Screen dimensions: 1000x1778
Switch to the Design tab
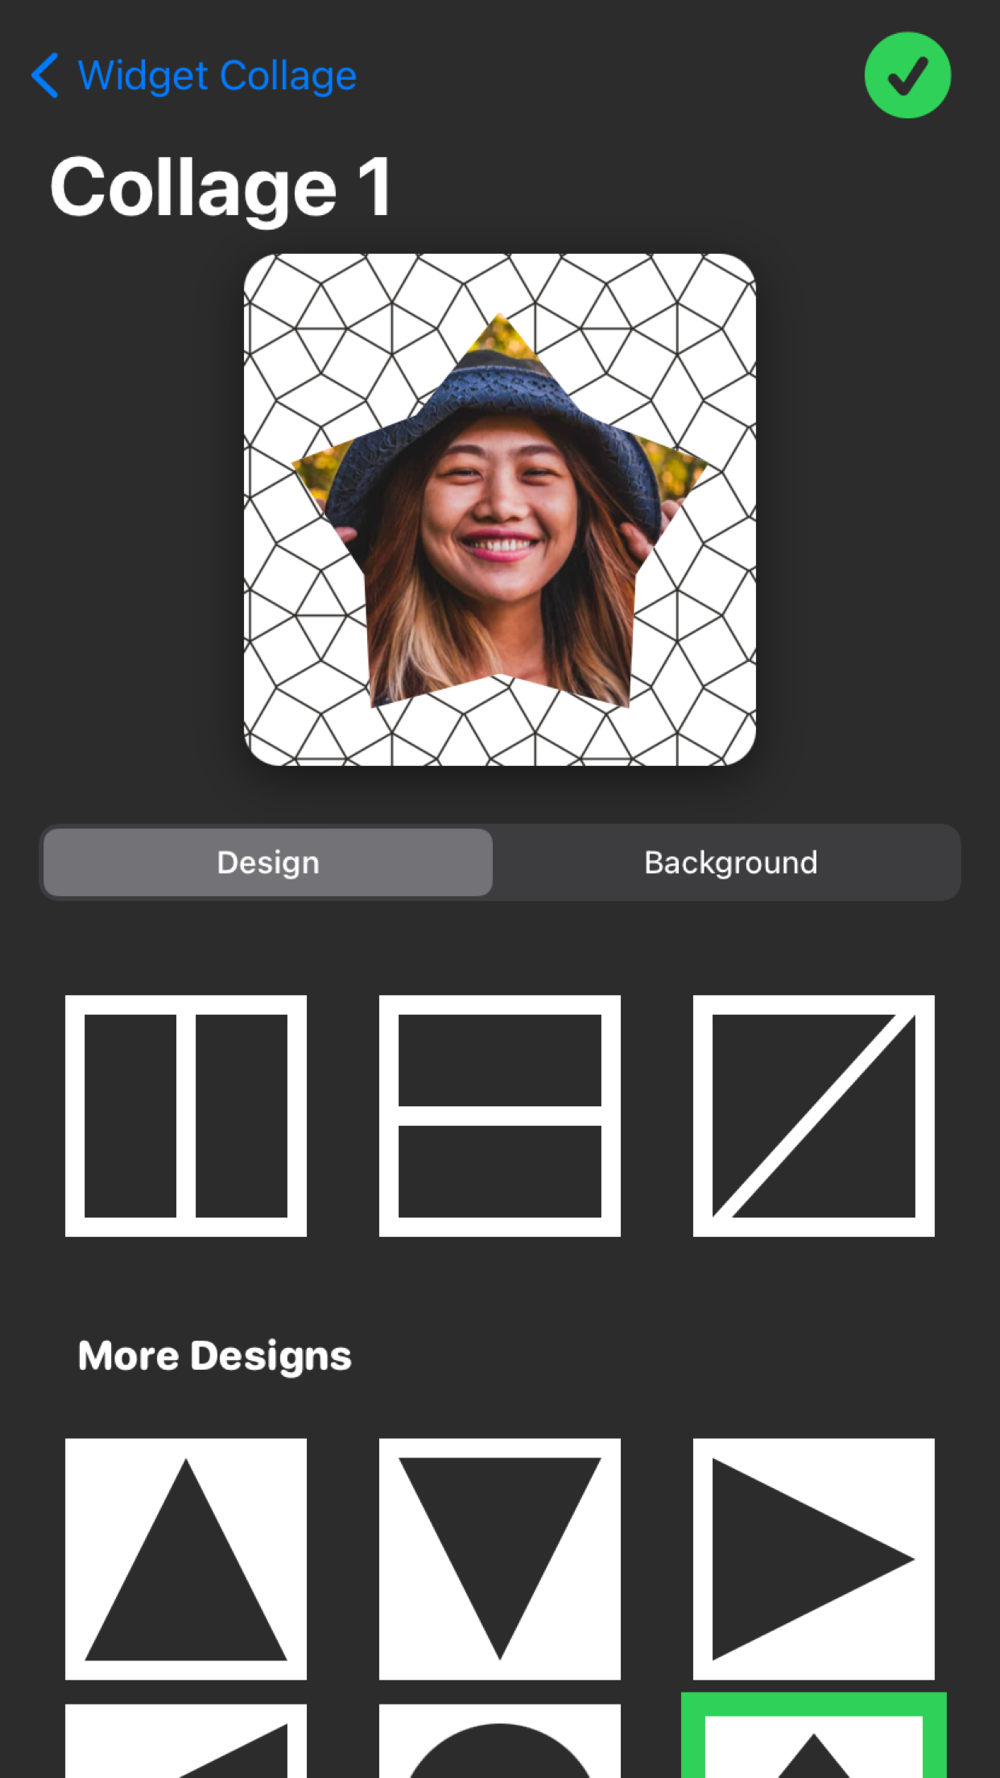click(x=268, y=862)
